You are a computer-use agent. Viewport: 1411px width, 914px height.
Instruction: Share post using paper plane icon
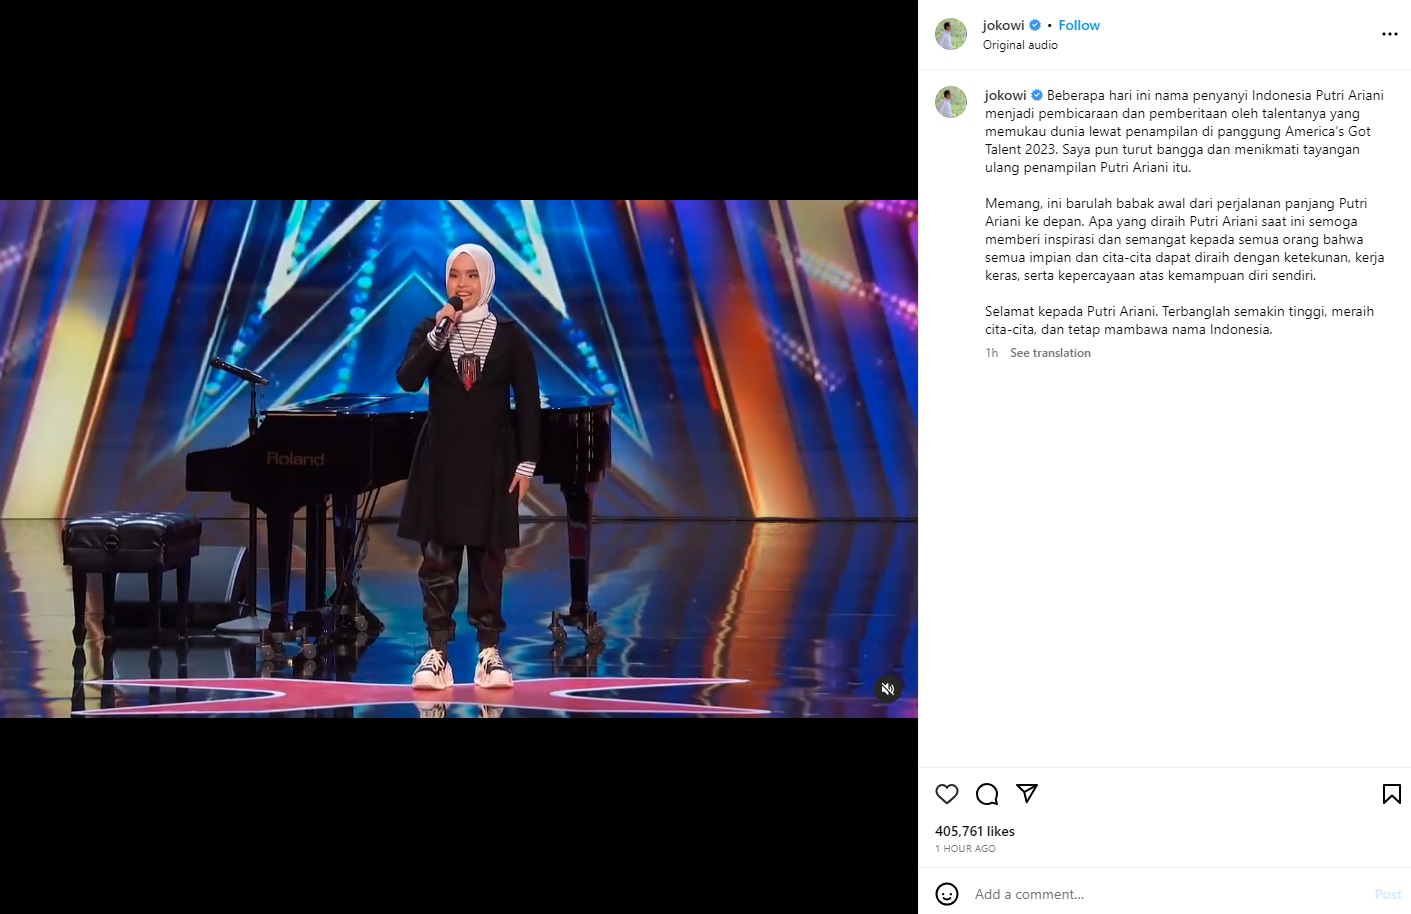coord(1027,793)
